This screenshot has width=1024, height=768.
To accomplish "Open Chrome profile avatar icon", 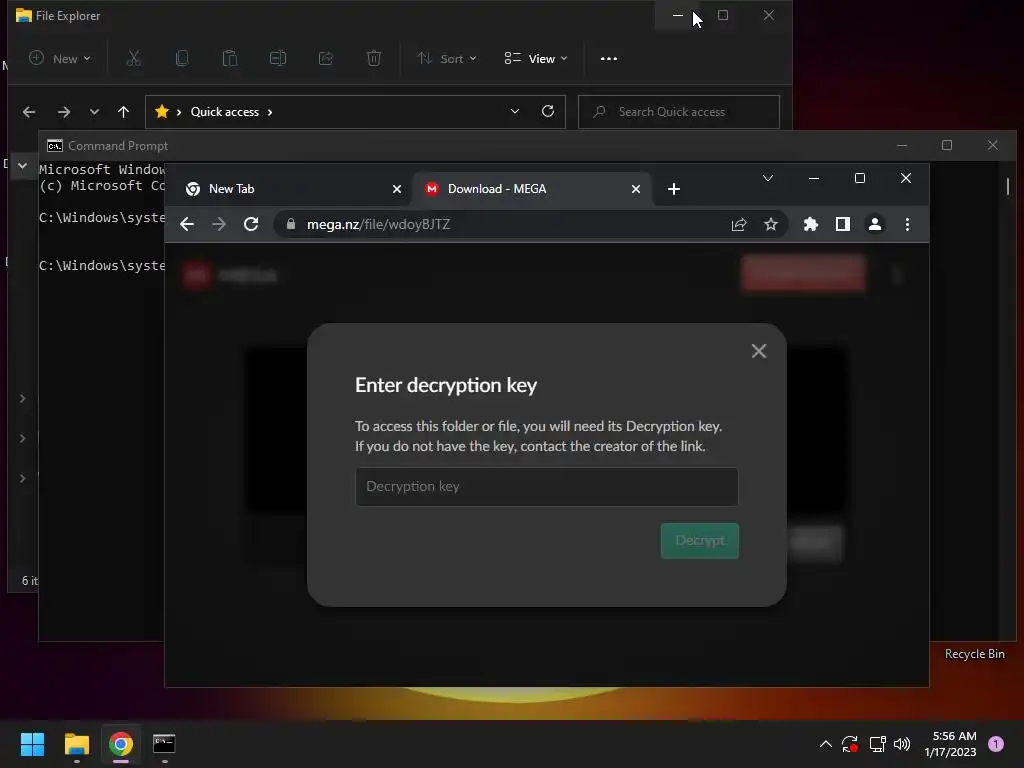I will [x=875, y=225].
